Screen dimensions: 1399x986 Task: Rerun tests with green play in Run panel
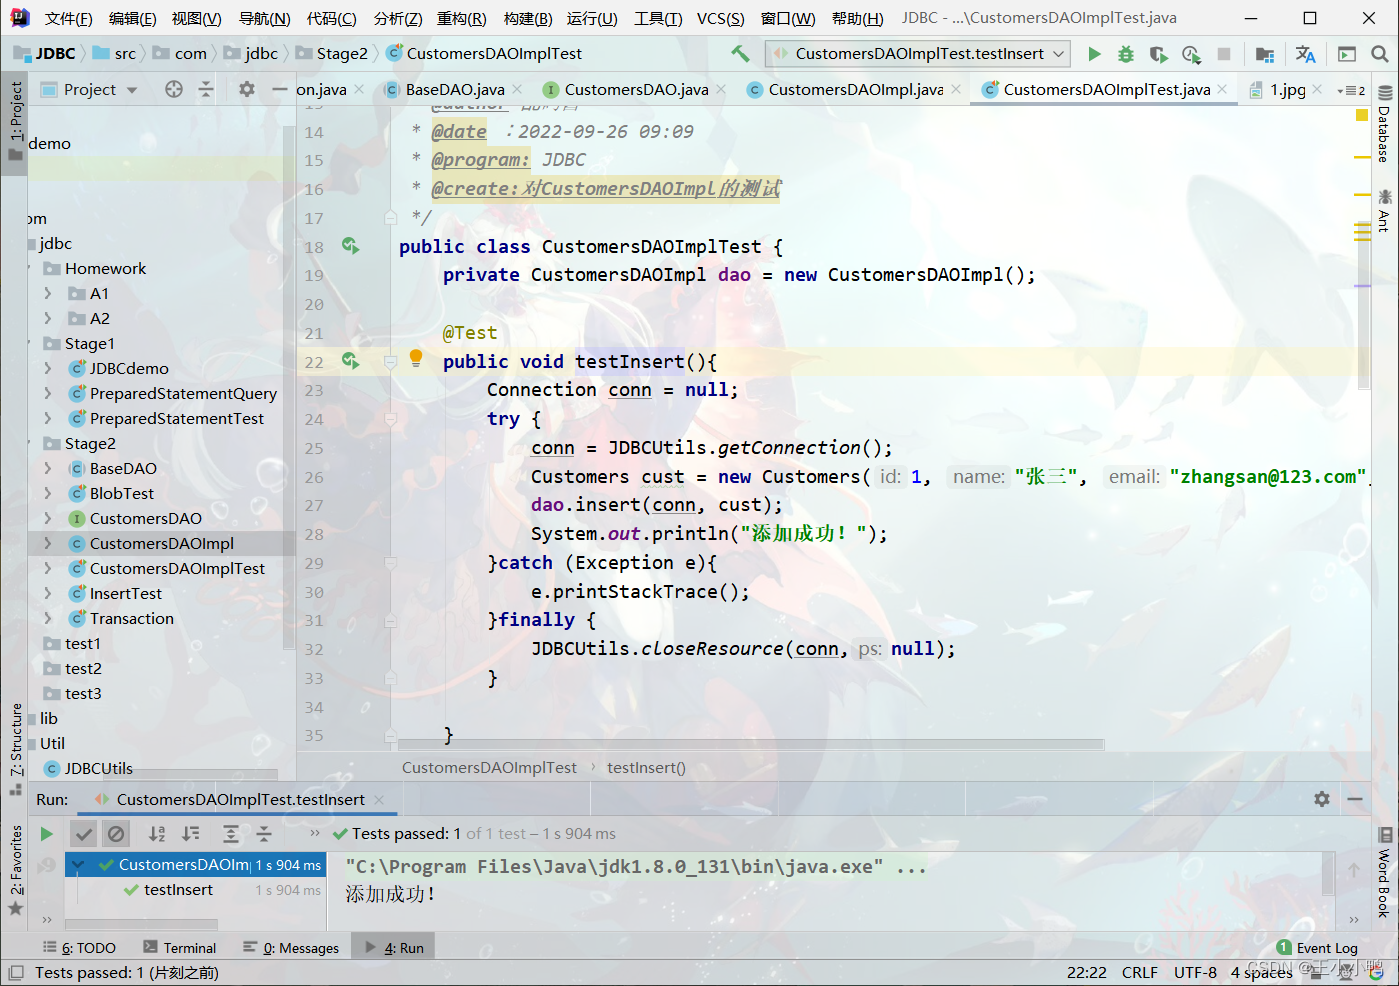click(46, 834)
